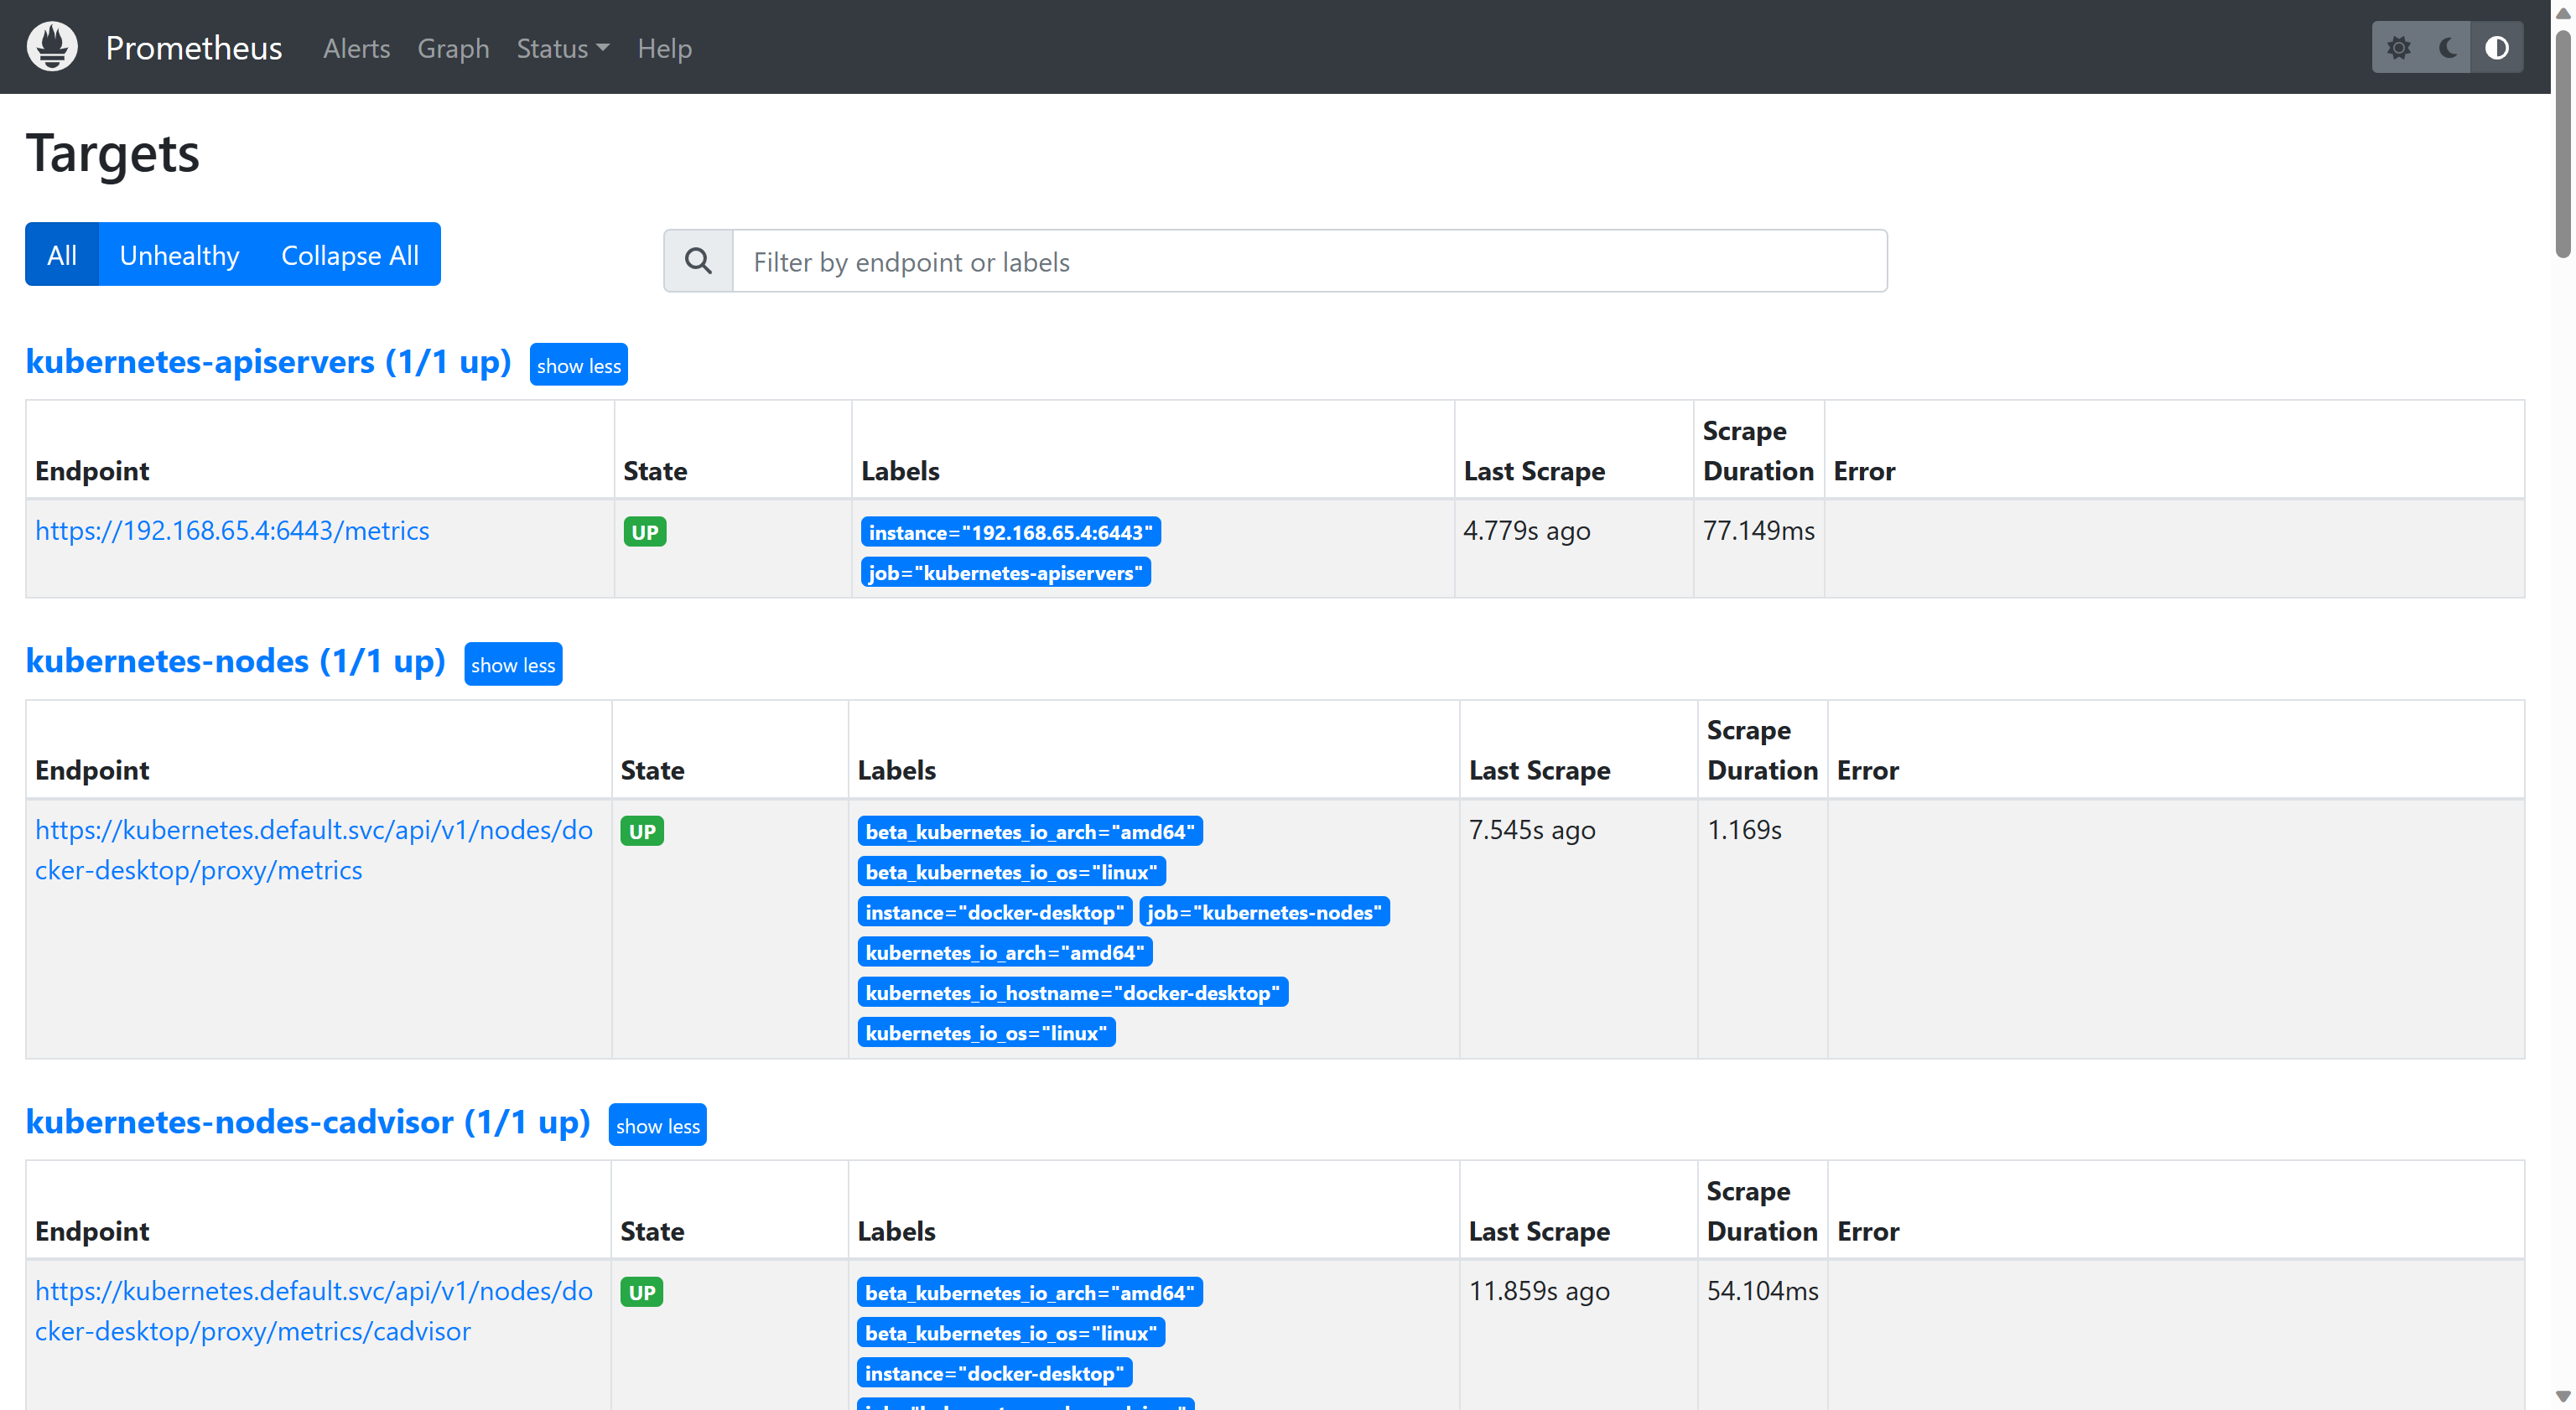Show only Unhealthy targets
This screenshot has width=2576, height=1410.
click(x=180, y=254)
